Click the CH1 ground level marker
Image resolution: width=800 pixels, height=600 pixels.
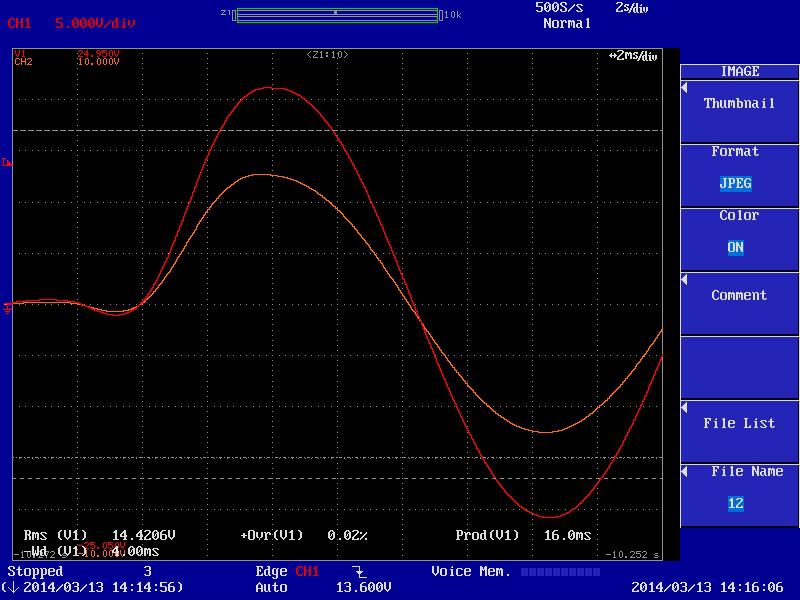(8, 307)
